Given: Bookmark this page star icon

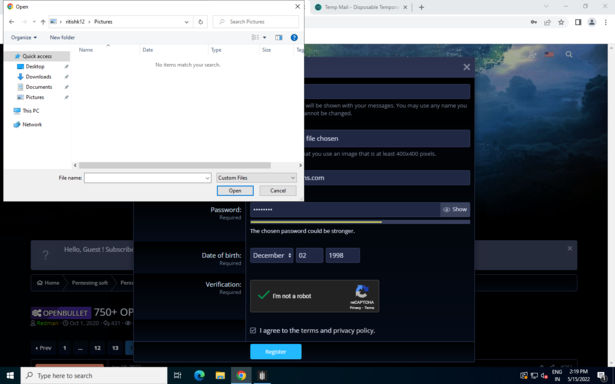Looking at the screenshot, I should pyautogui.click(x=561, y=22).
